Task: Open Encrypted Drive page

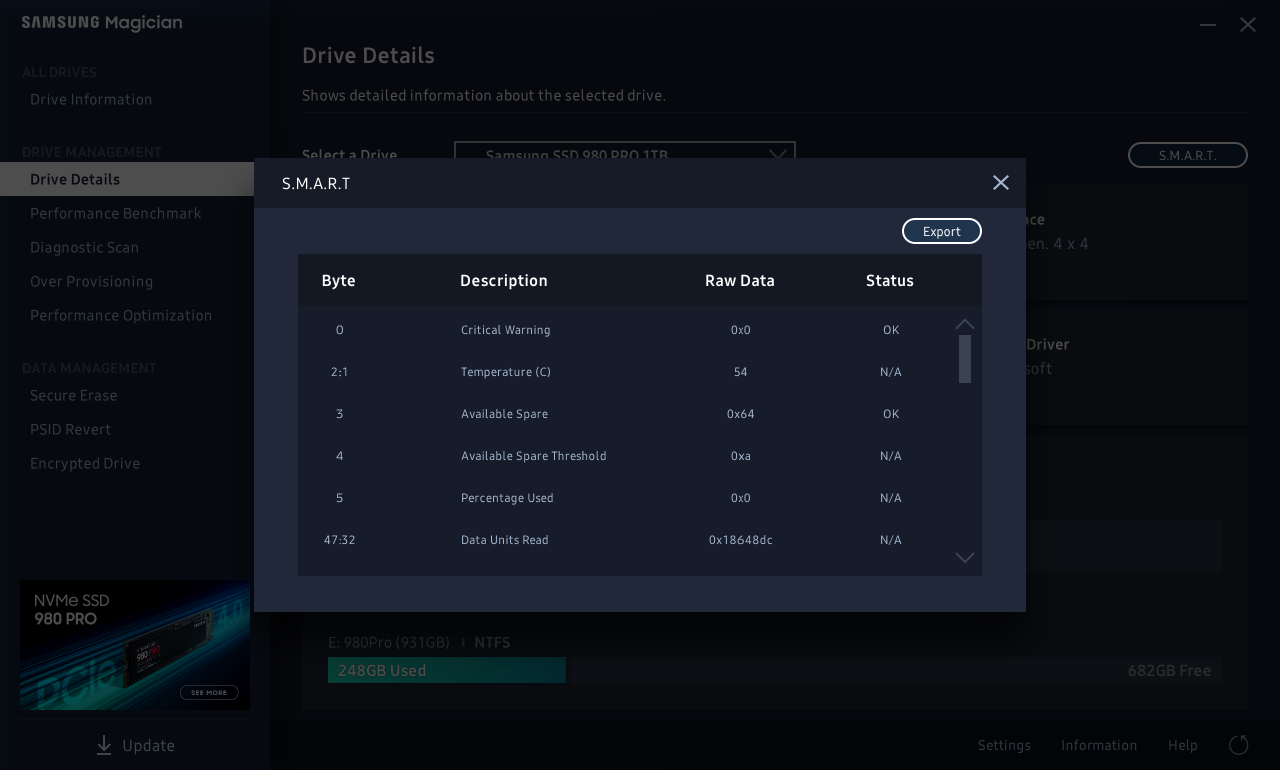Action: 85,463
